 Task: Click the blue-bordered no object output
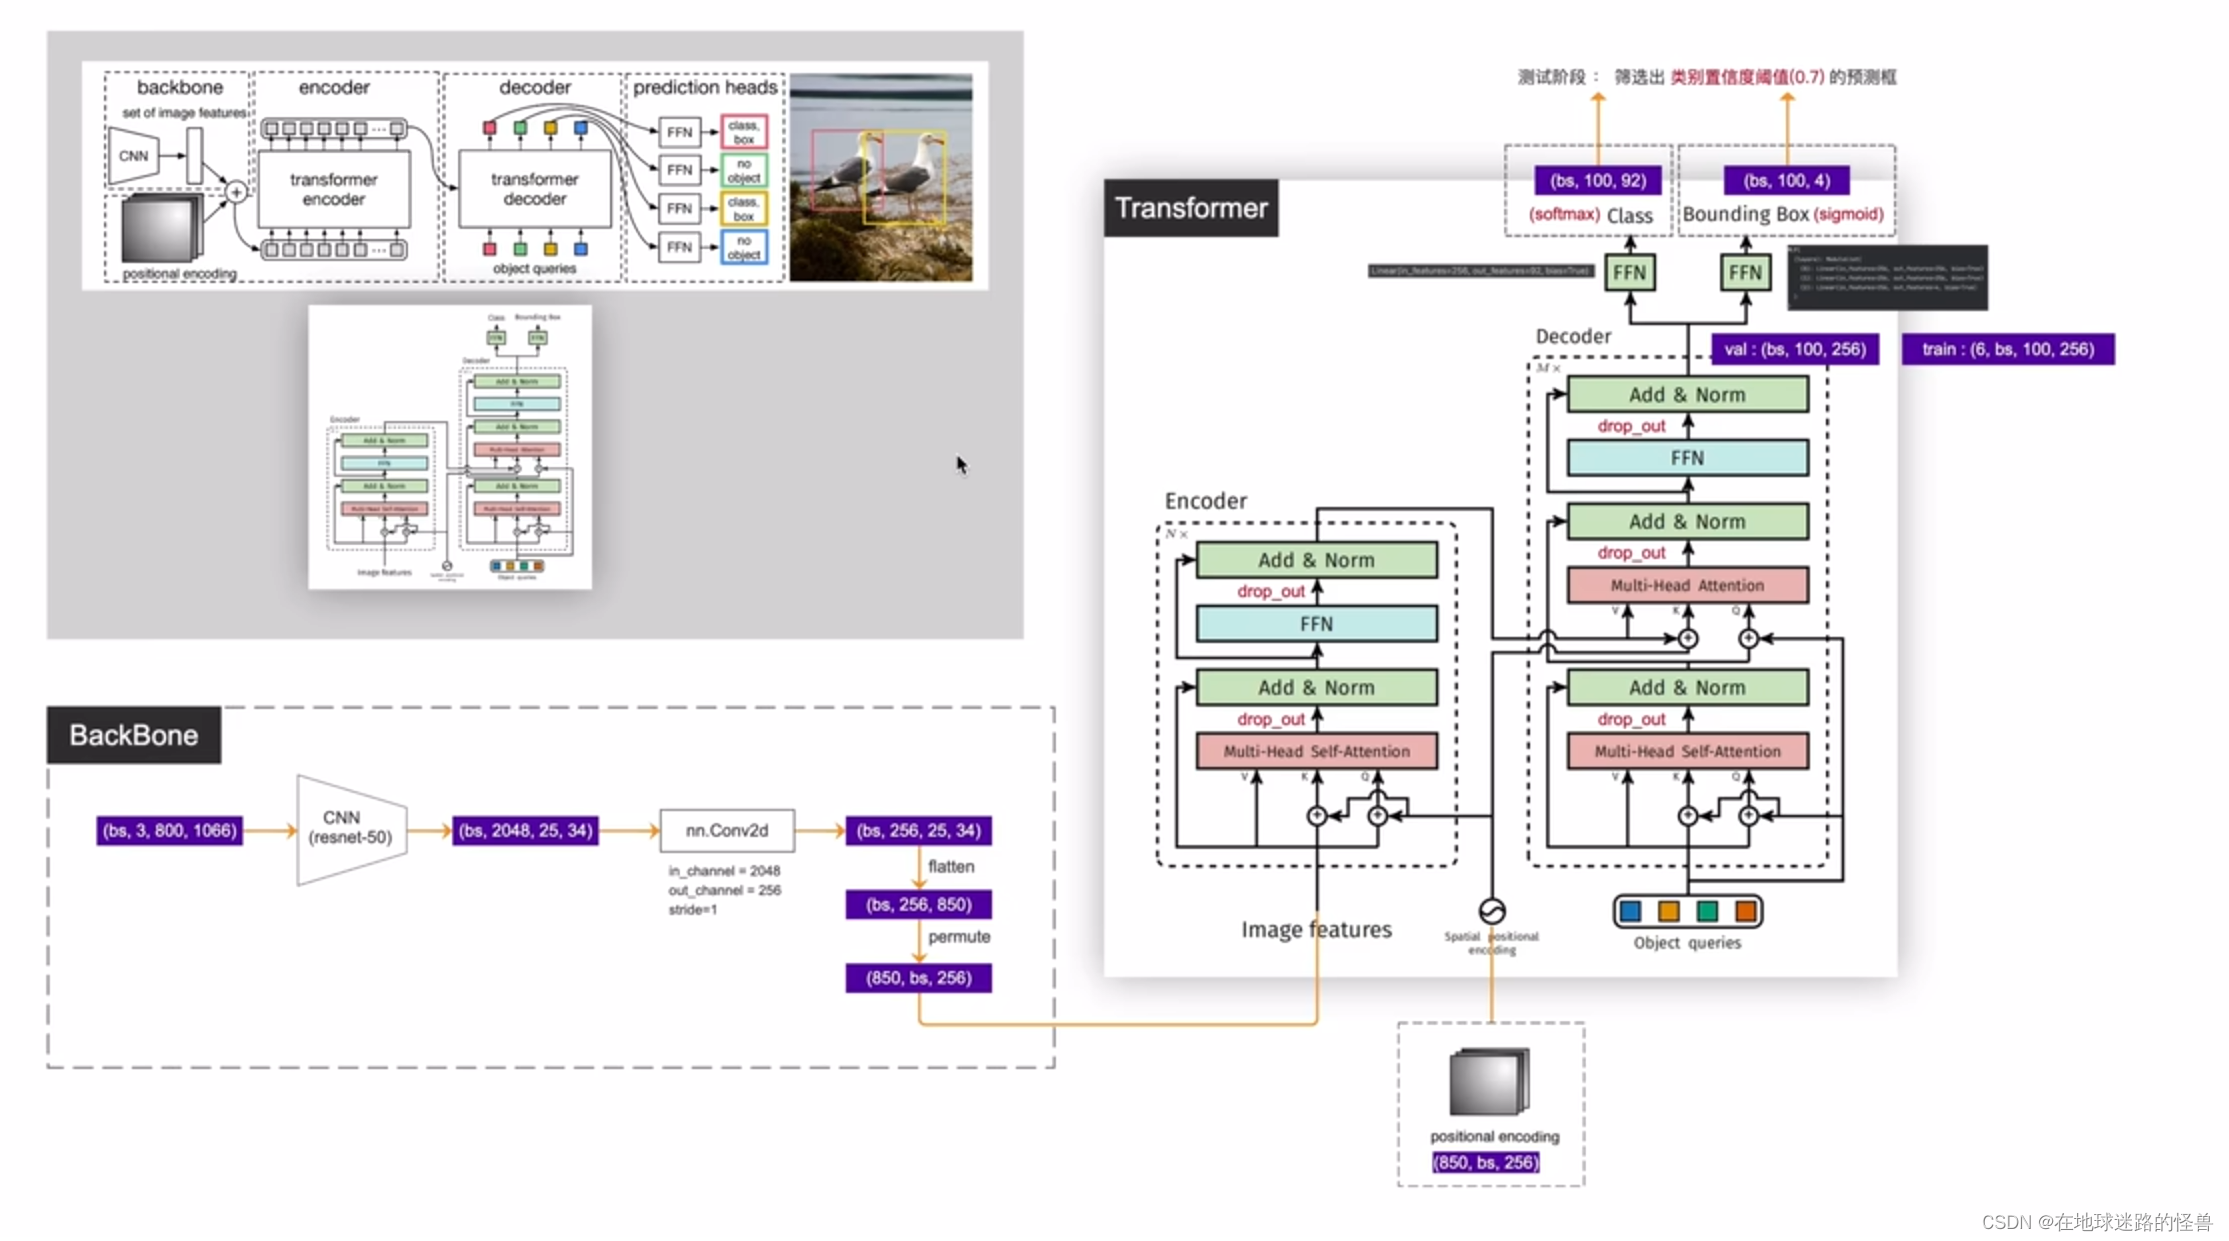[743, 248]
